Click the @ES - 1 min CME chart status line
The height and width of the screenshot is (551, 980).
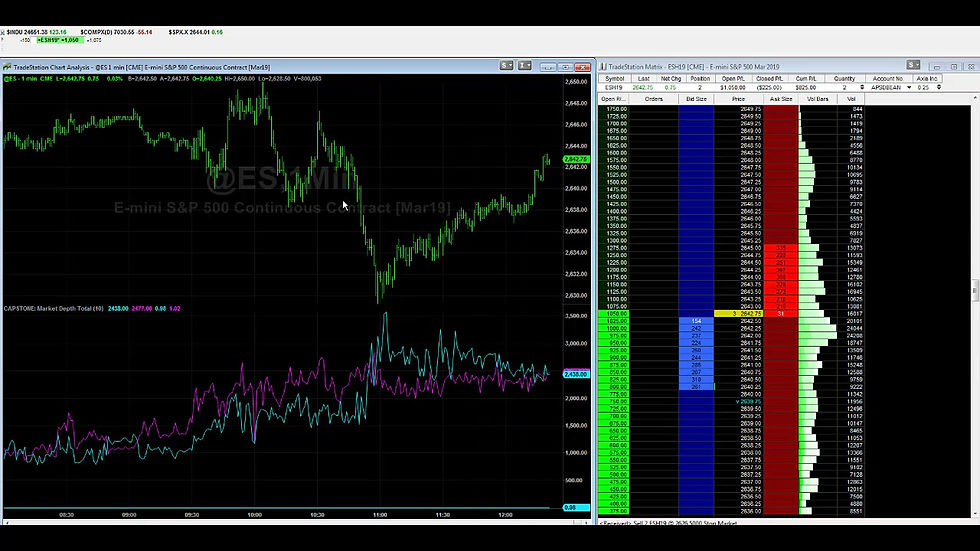tap(162, 79)
